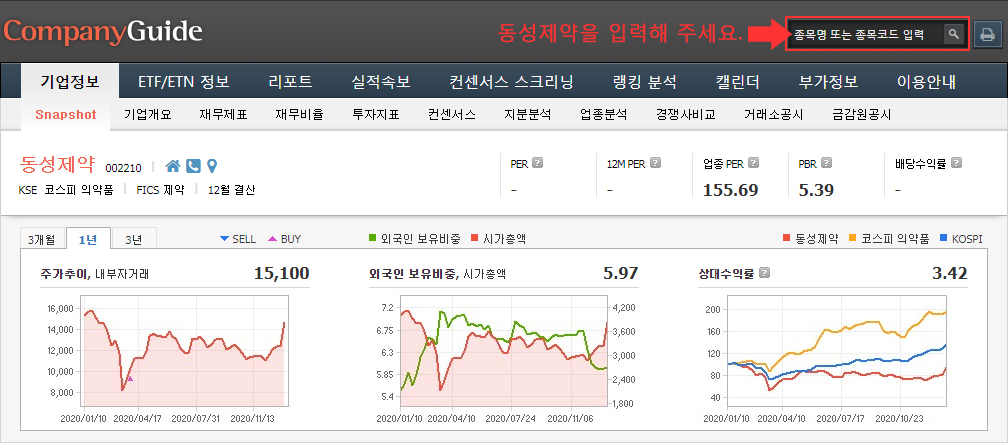Click the green 외국인 보유비중 legend swatch
The height and width of the screenshot is (443, 1008).
[x=372, y=239]
